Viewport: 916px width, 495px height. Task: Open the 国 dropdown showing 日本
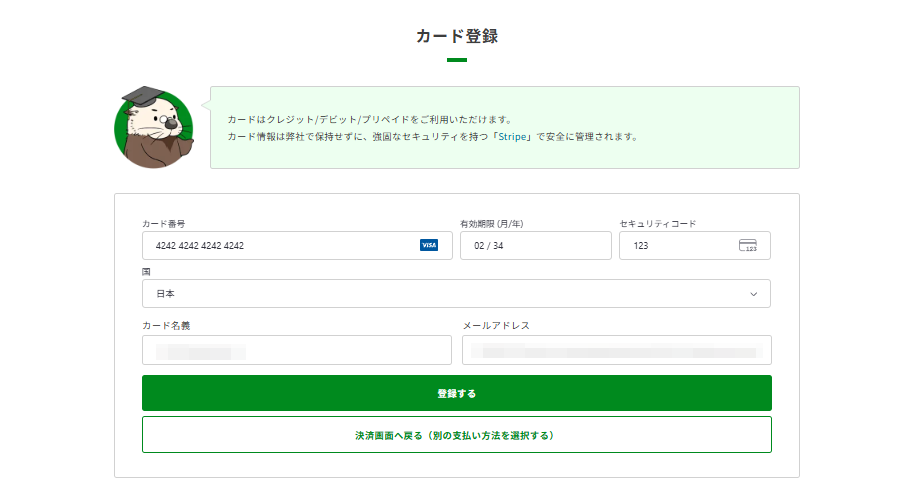click(456, 293)
